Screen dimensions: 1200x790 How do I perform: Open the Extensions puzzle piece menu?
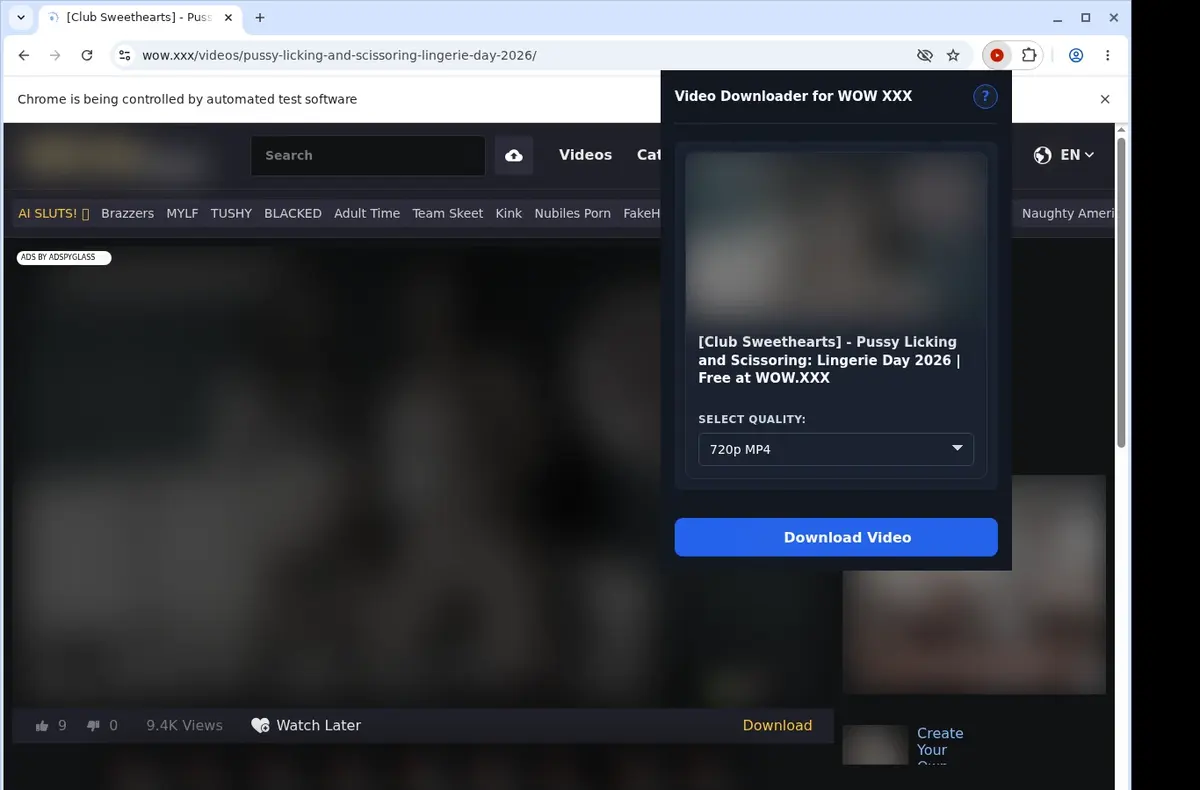[x=1028, y=55]
